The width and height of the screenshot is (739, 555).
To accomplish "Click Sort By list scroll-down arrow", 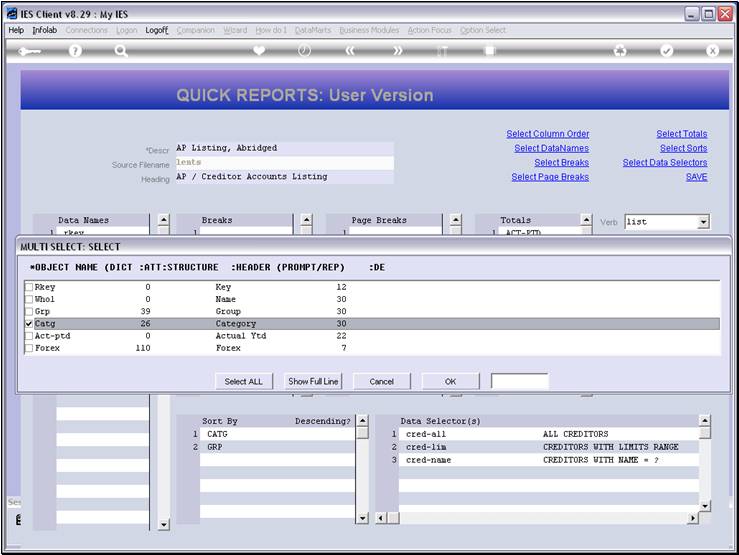I will (362, 518).
